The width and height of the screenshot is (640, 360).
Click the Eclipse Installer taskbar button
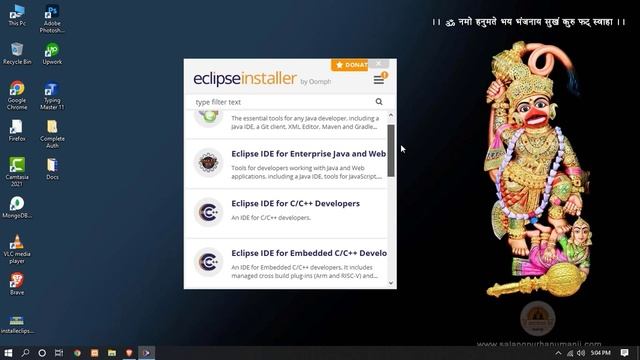[x=147, y=353]
